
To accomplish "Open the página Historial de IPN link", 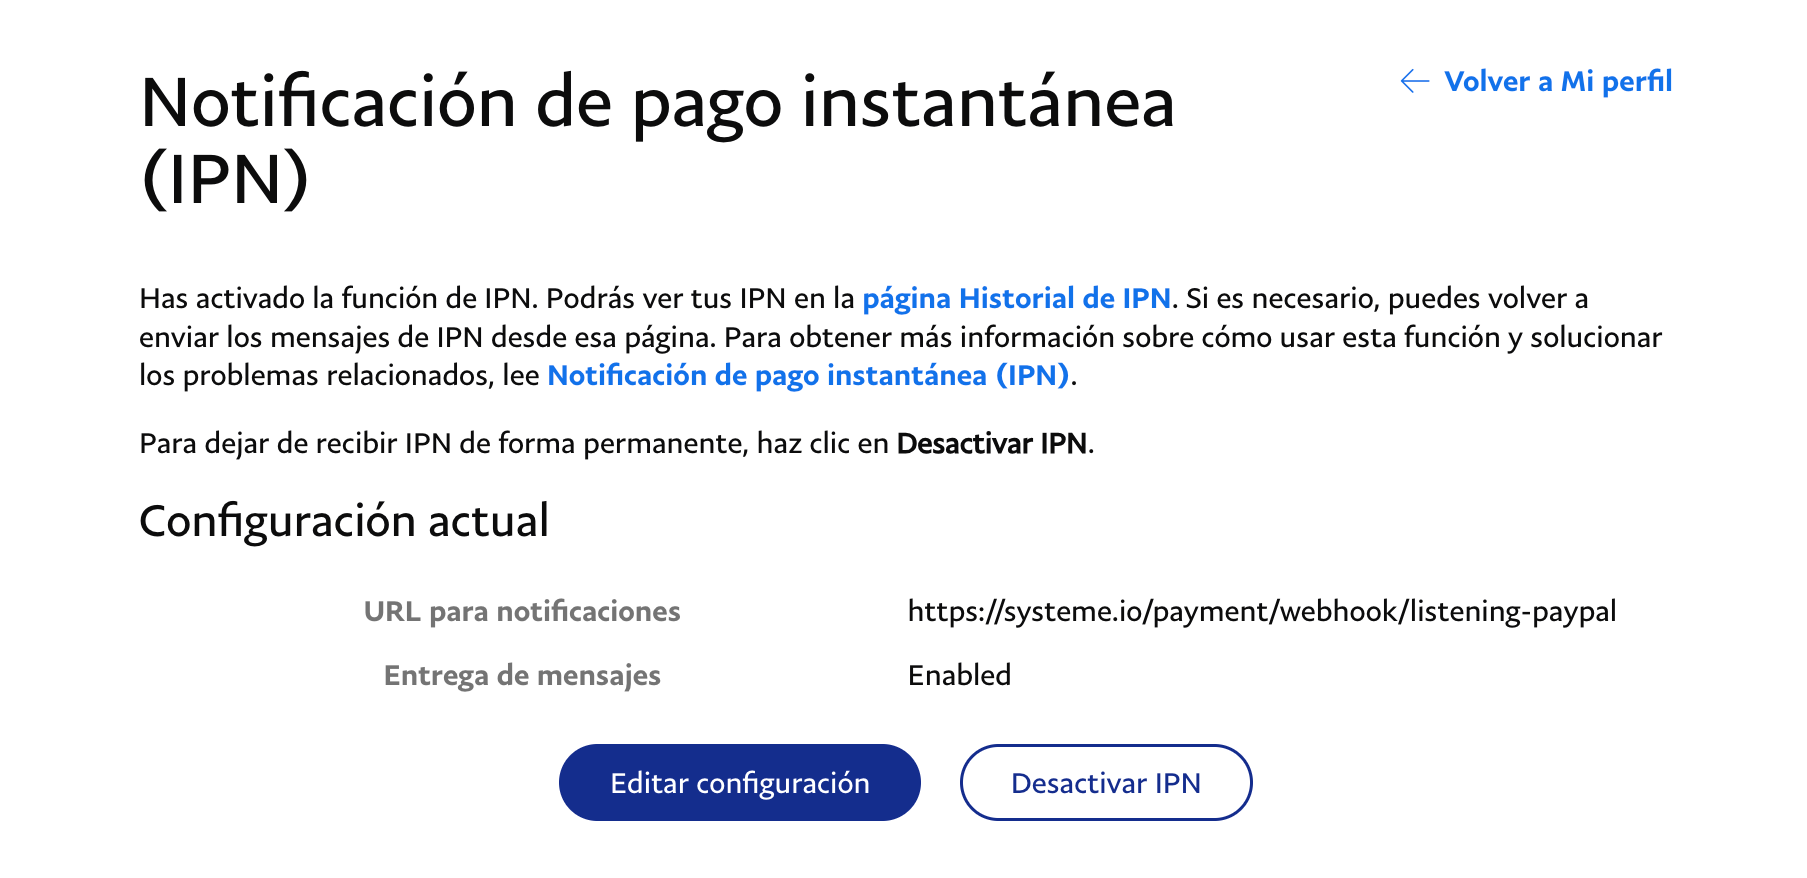I will 1016,298.
